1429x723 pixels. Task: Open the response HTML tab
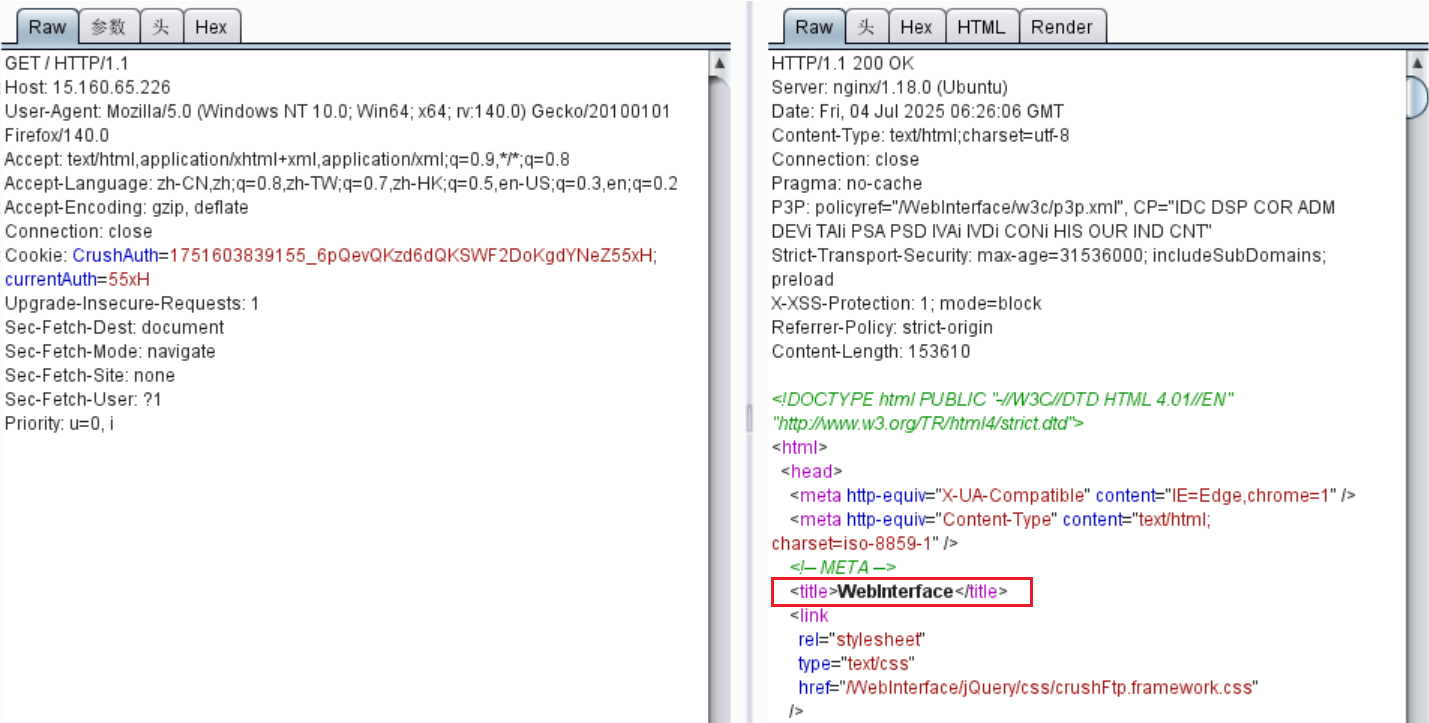(x=981, y=27)
